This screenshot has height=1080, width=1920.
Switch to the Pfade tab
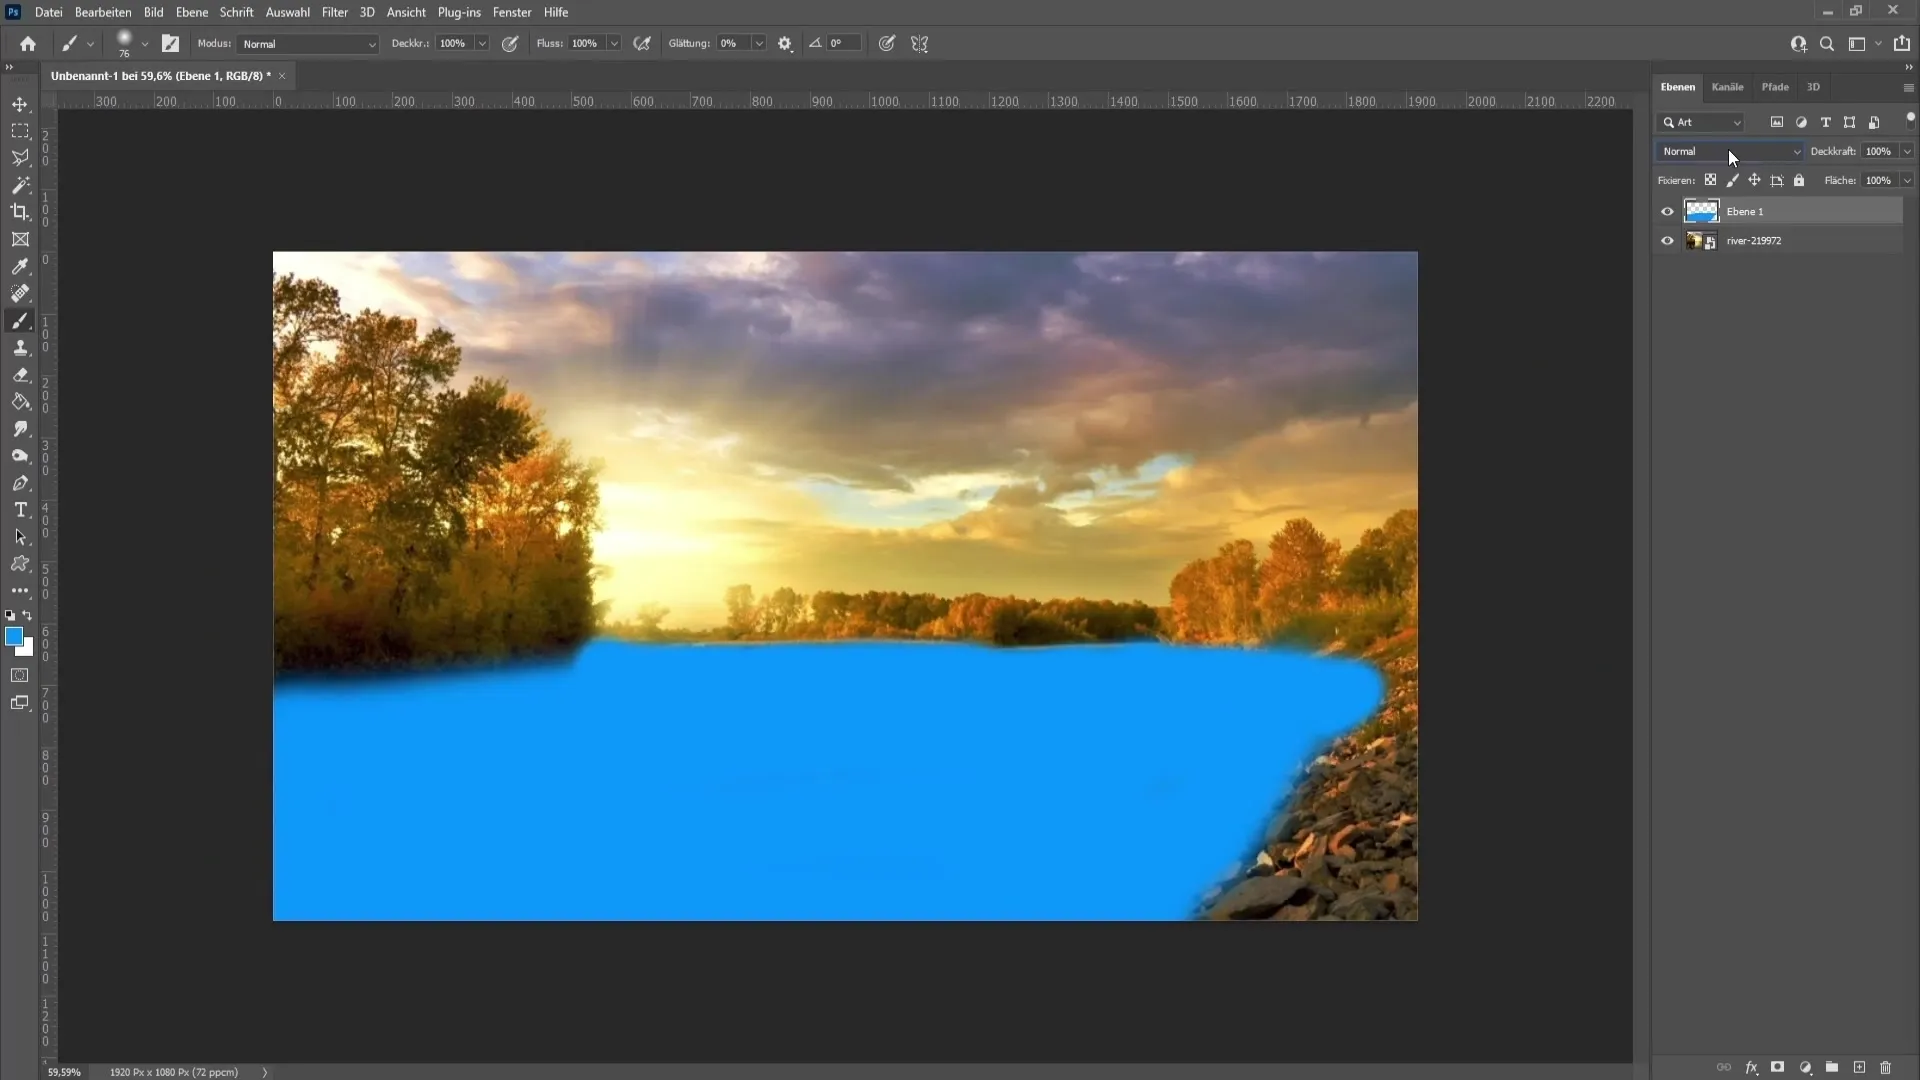coord(1775,86)
